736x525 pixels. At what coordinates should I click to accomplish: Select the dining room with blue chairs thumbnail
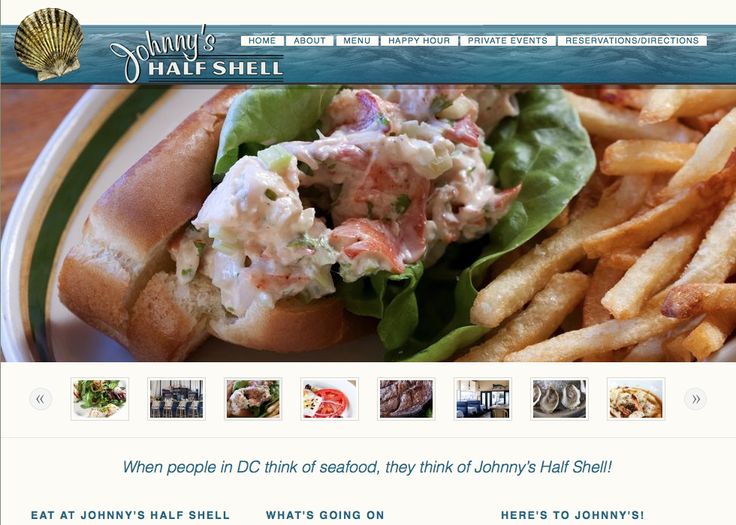coord(176,399)
